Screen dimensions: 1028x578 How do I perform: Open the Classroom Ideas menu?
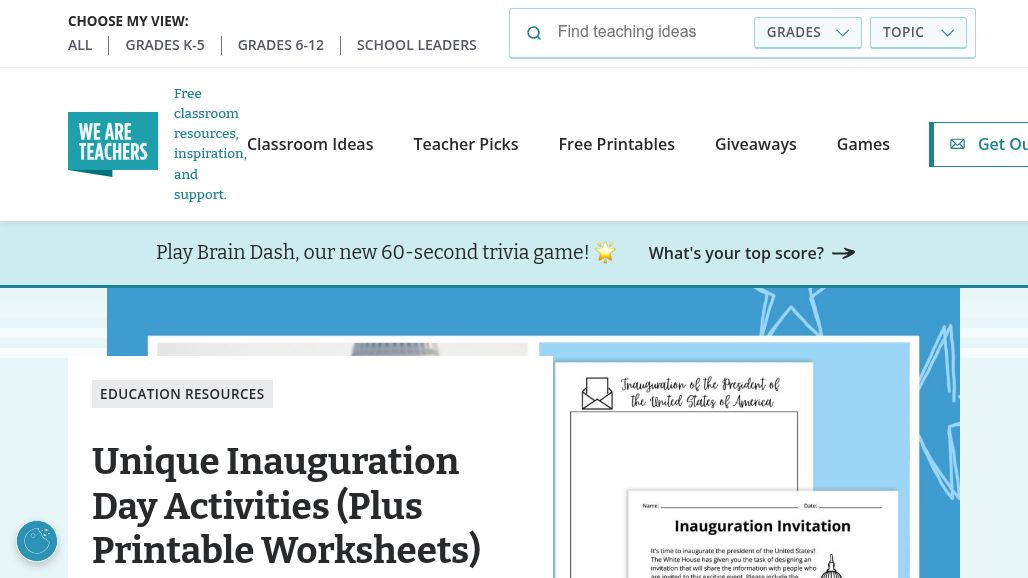pos(310,144)
